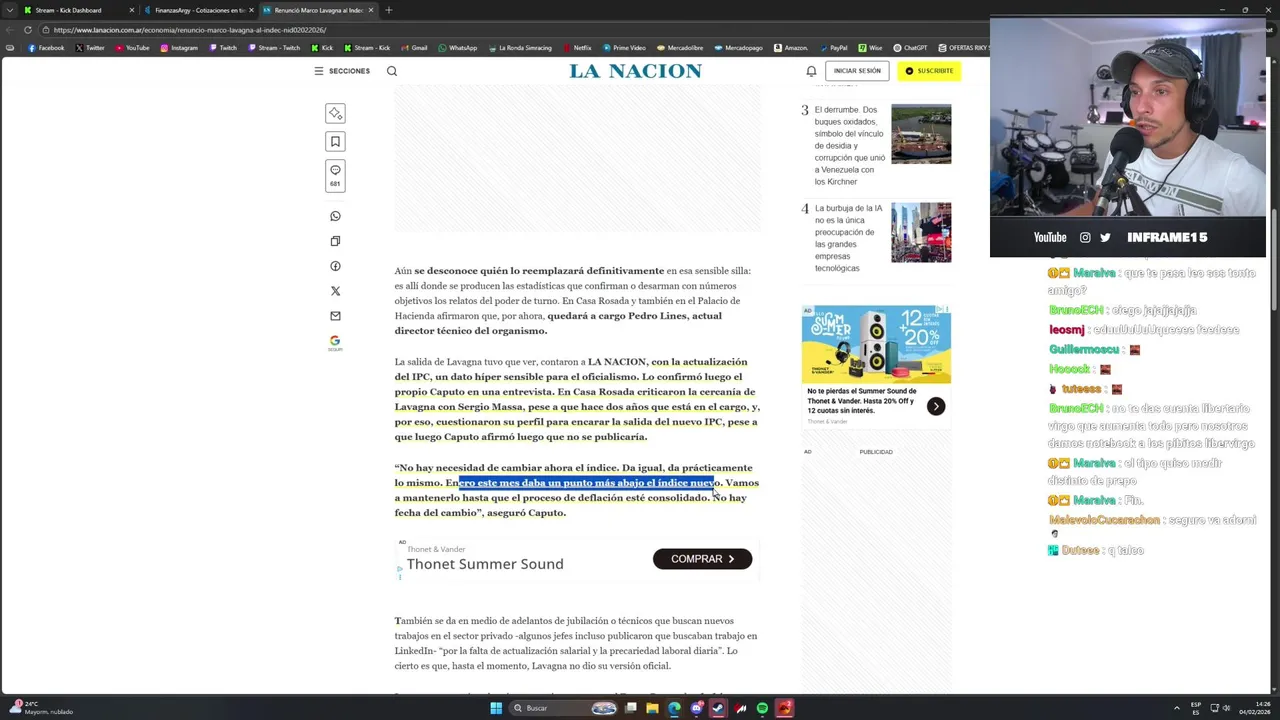Screen dimensions: 1280x720
Task: Open the Gmail bookmark
Action: (x=414, y=48)
